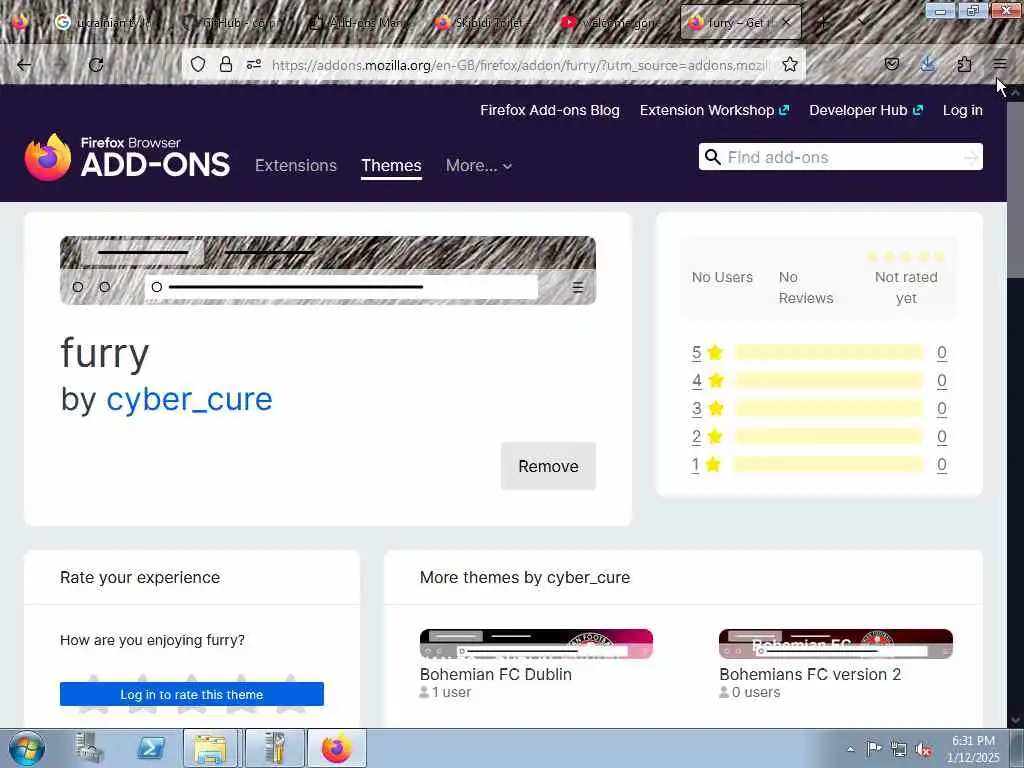Click the Find add-ons search field
The width and height of the screenshot is (1024, 768).
(x=841, y=157)
